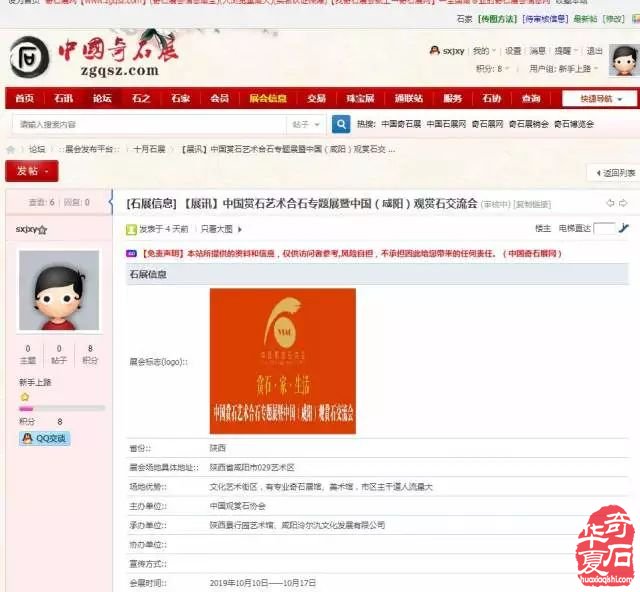Click the user icon next to sxjxy in header
Viewport: 640px width, 592px height.
pos(434,51)
